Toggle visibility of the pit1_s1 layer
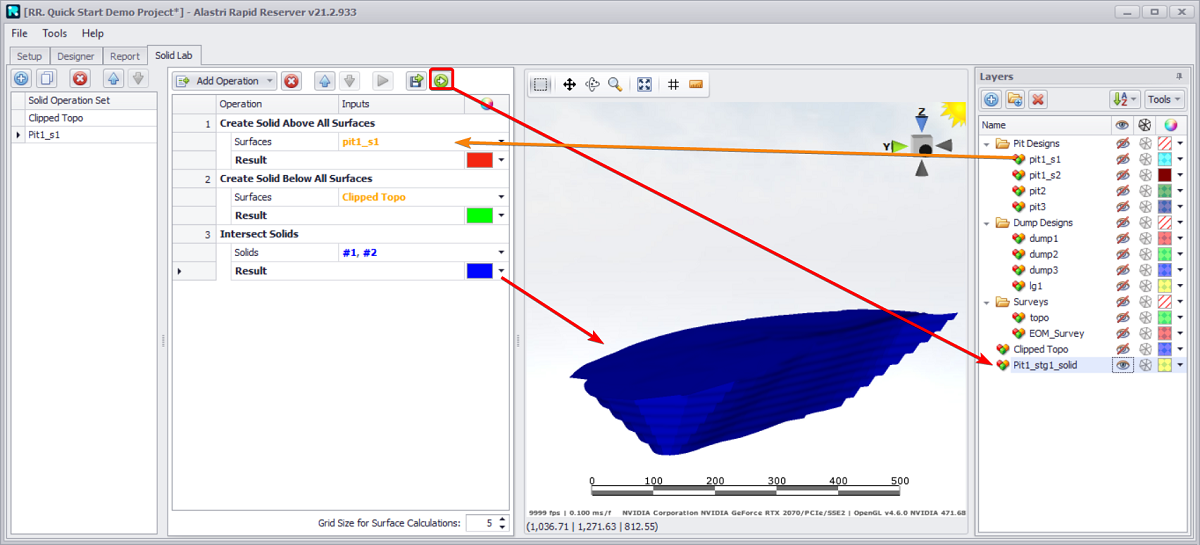 point(1123,159)
